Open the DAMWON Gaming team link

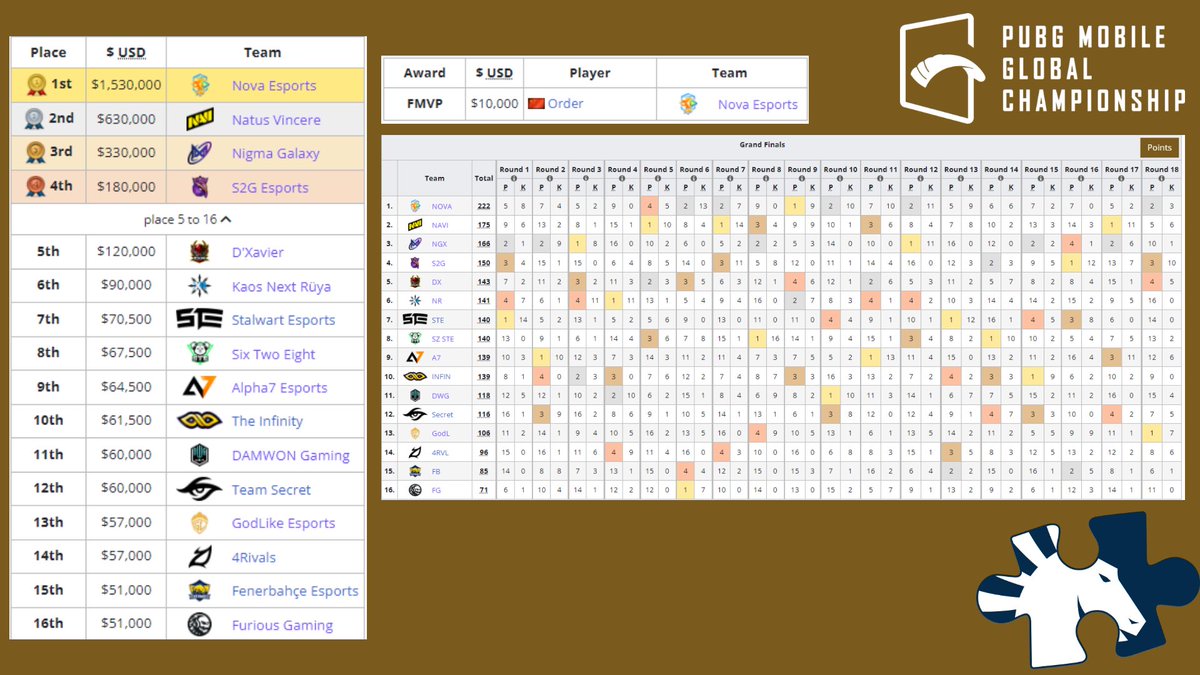291,456
